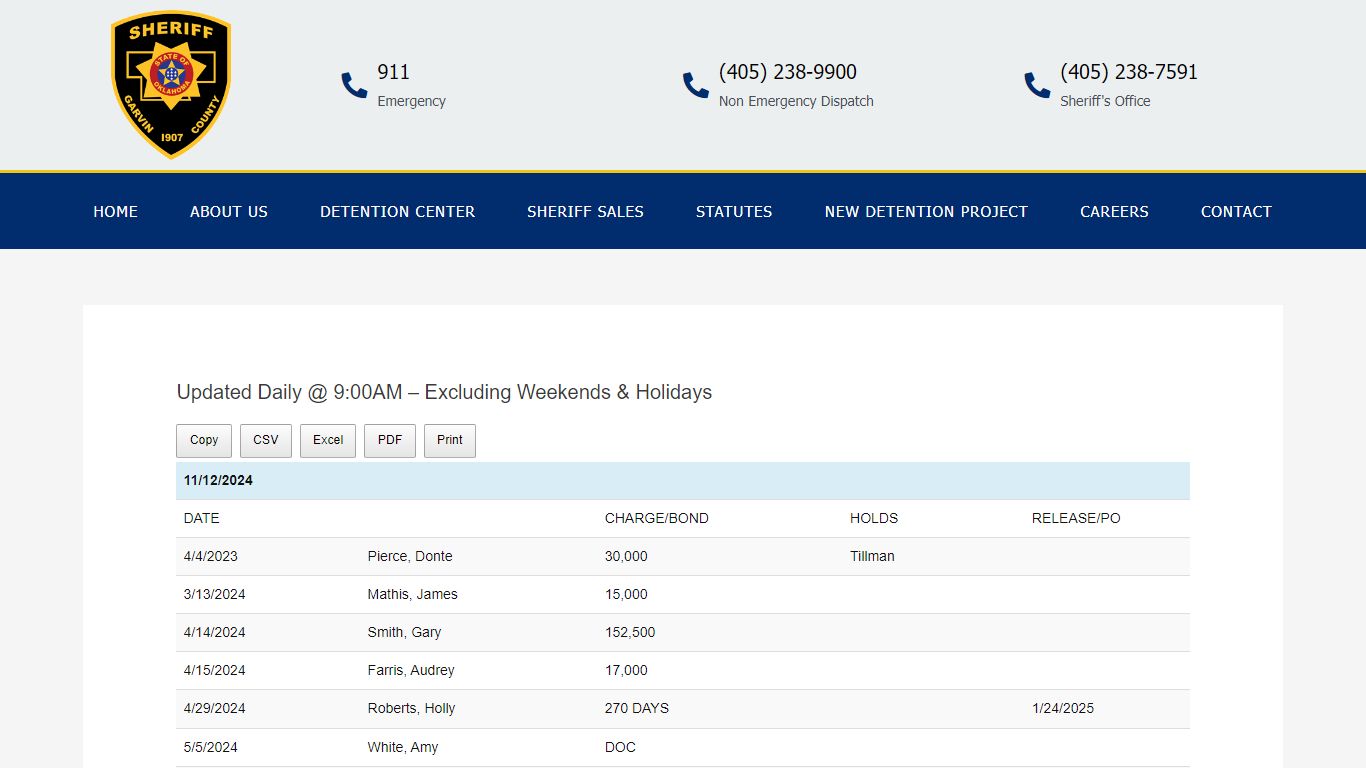Click the 4/15/2024 date cell

[x=215, y=671]
